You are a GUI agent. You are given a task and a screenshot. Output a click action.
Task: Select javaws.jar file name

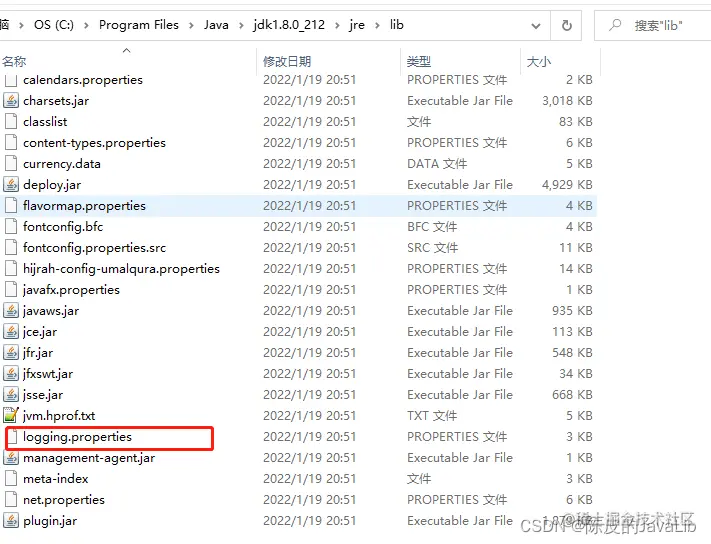point(51,311)
